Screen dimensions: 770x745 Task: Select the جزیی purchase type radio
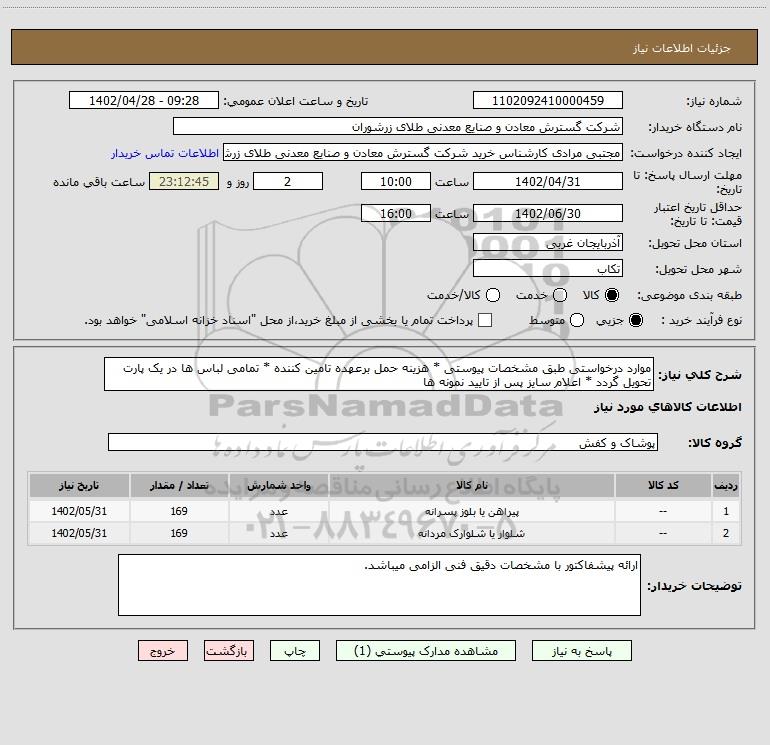(635, 320)
